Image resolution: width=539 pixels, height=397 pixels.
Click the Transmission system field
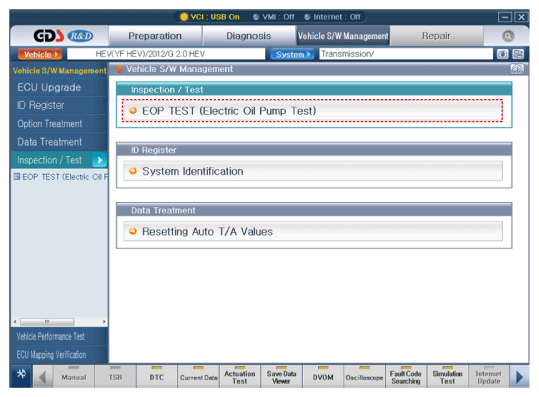406,54
